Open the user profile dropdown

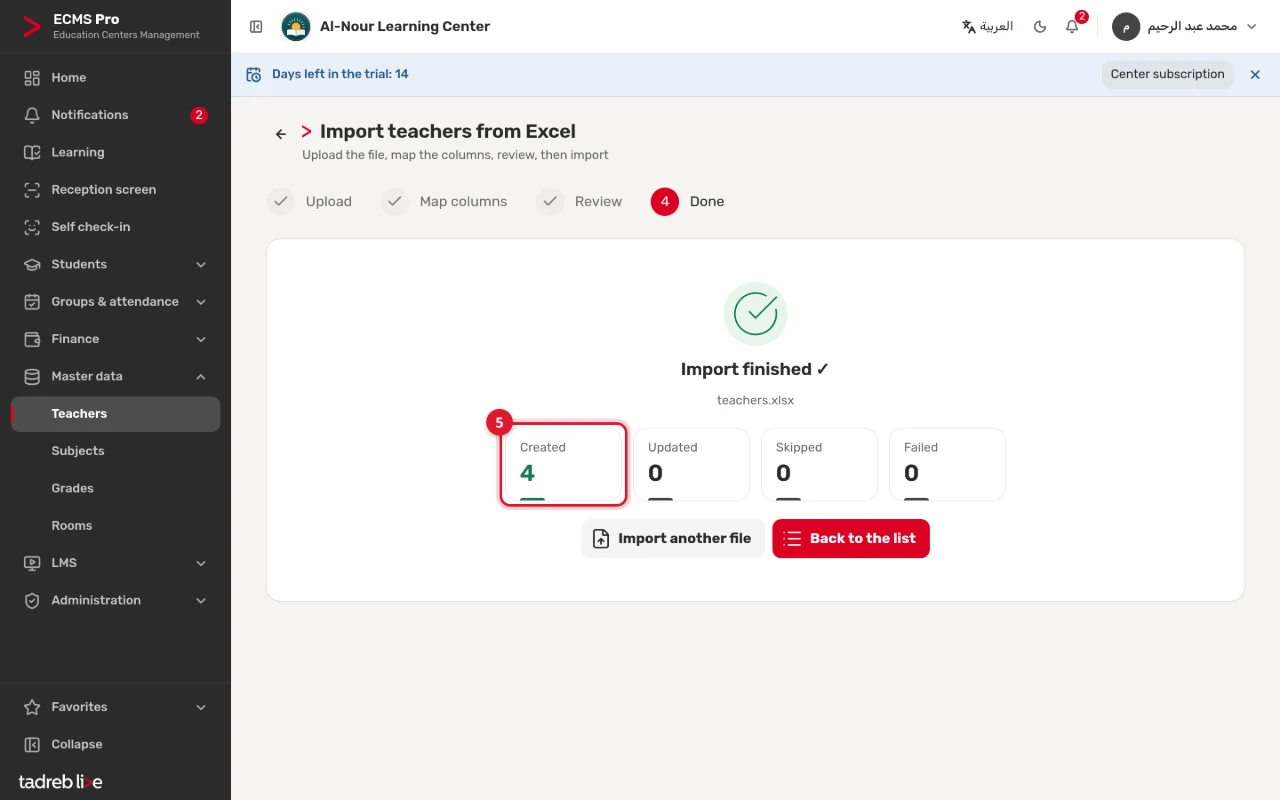[x=1185, y=27]
